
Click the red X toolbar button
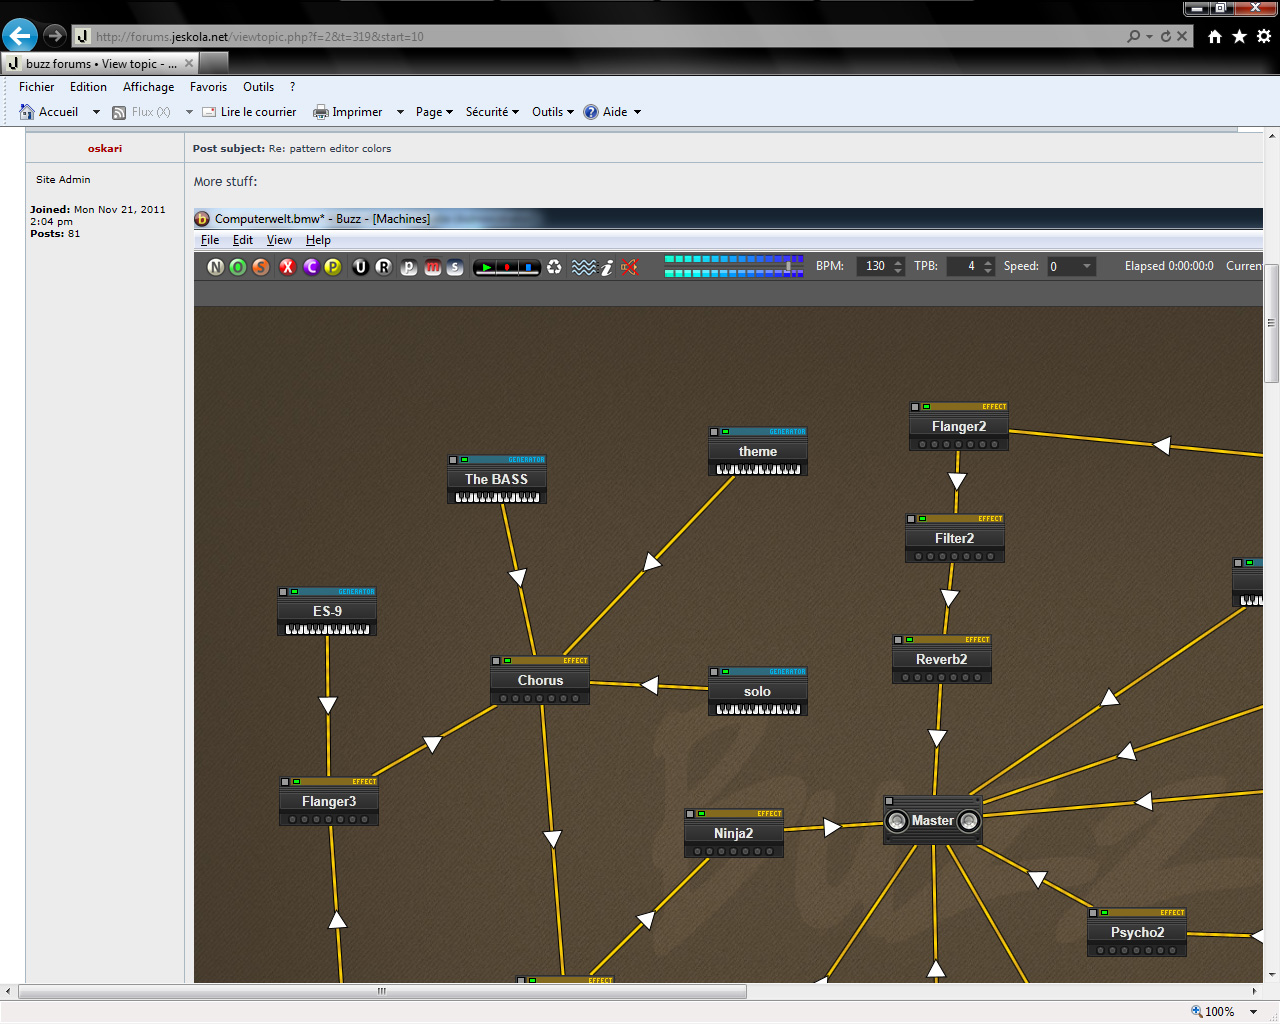[287, 267]
